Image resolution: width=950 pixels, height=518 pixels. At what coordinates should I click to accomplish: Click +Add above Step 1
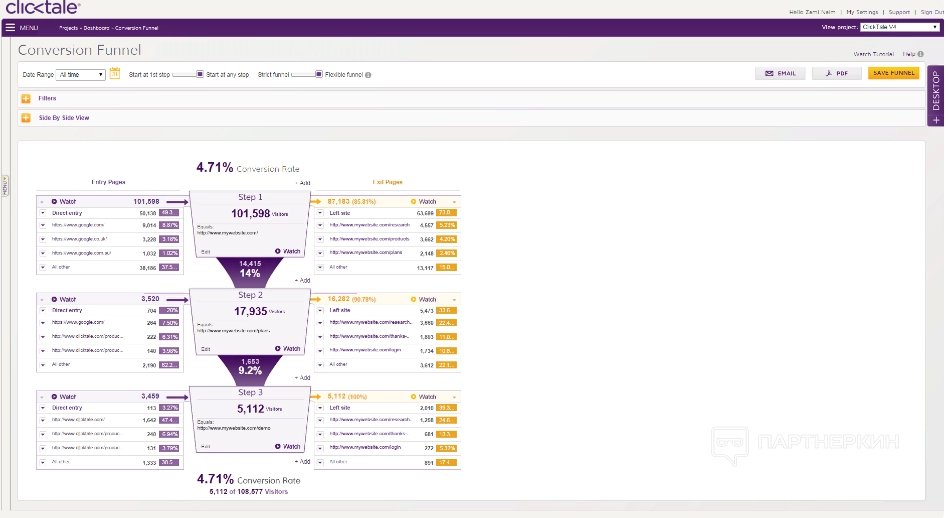click(x=303, y=182)
